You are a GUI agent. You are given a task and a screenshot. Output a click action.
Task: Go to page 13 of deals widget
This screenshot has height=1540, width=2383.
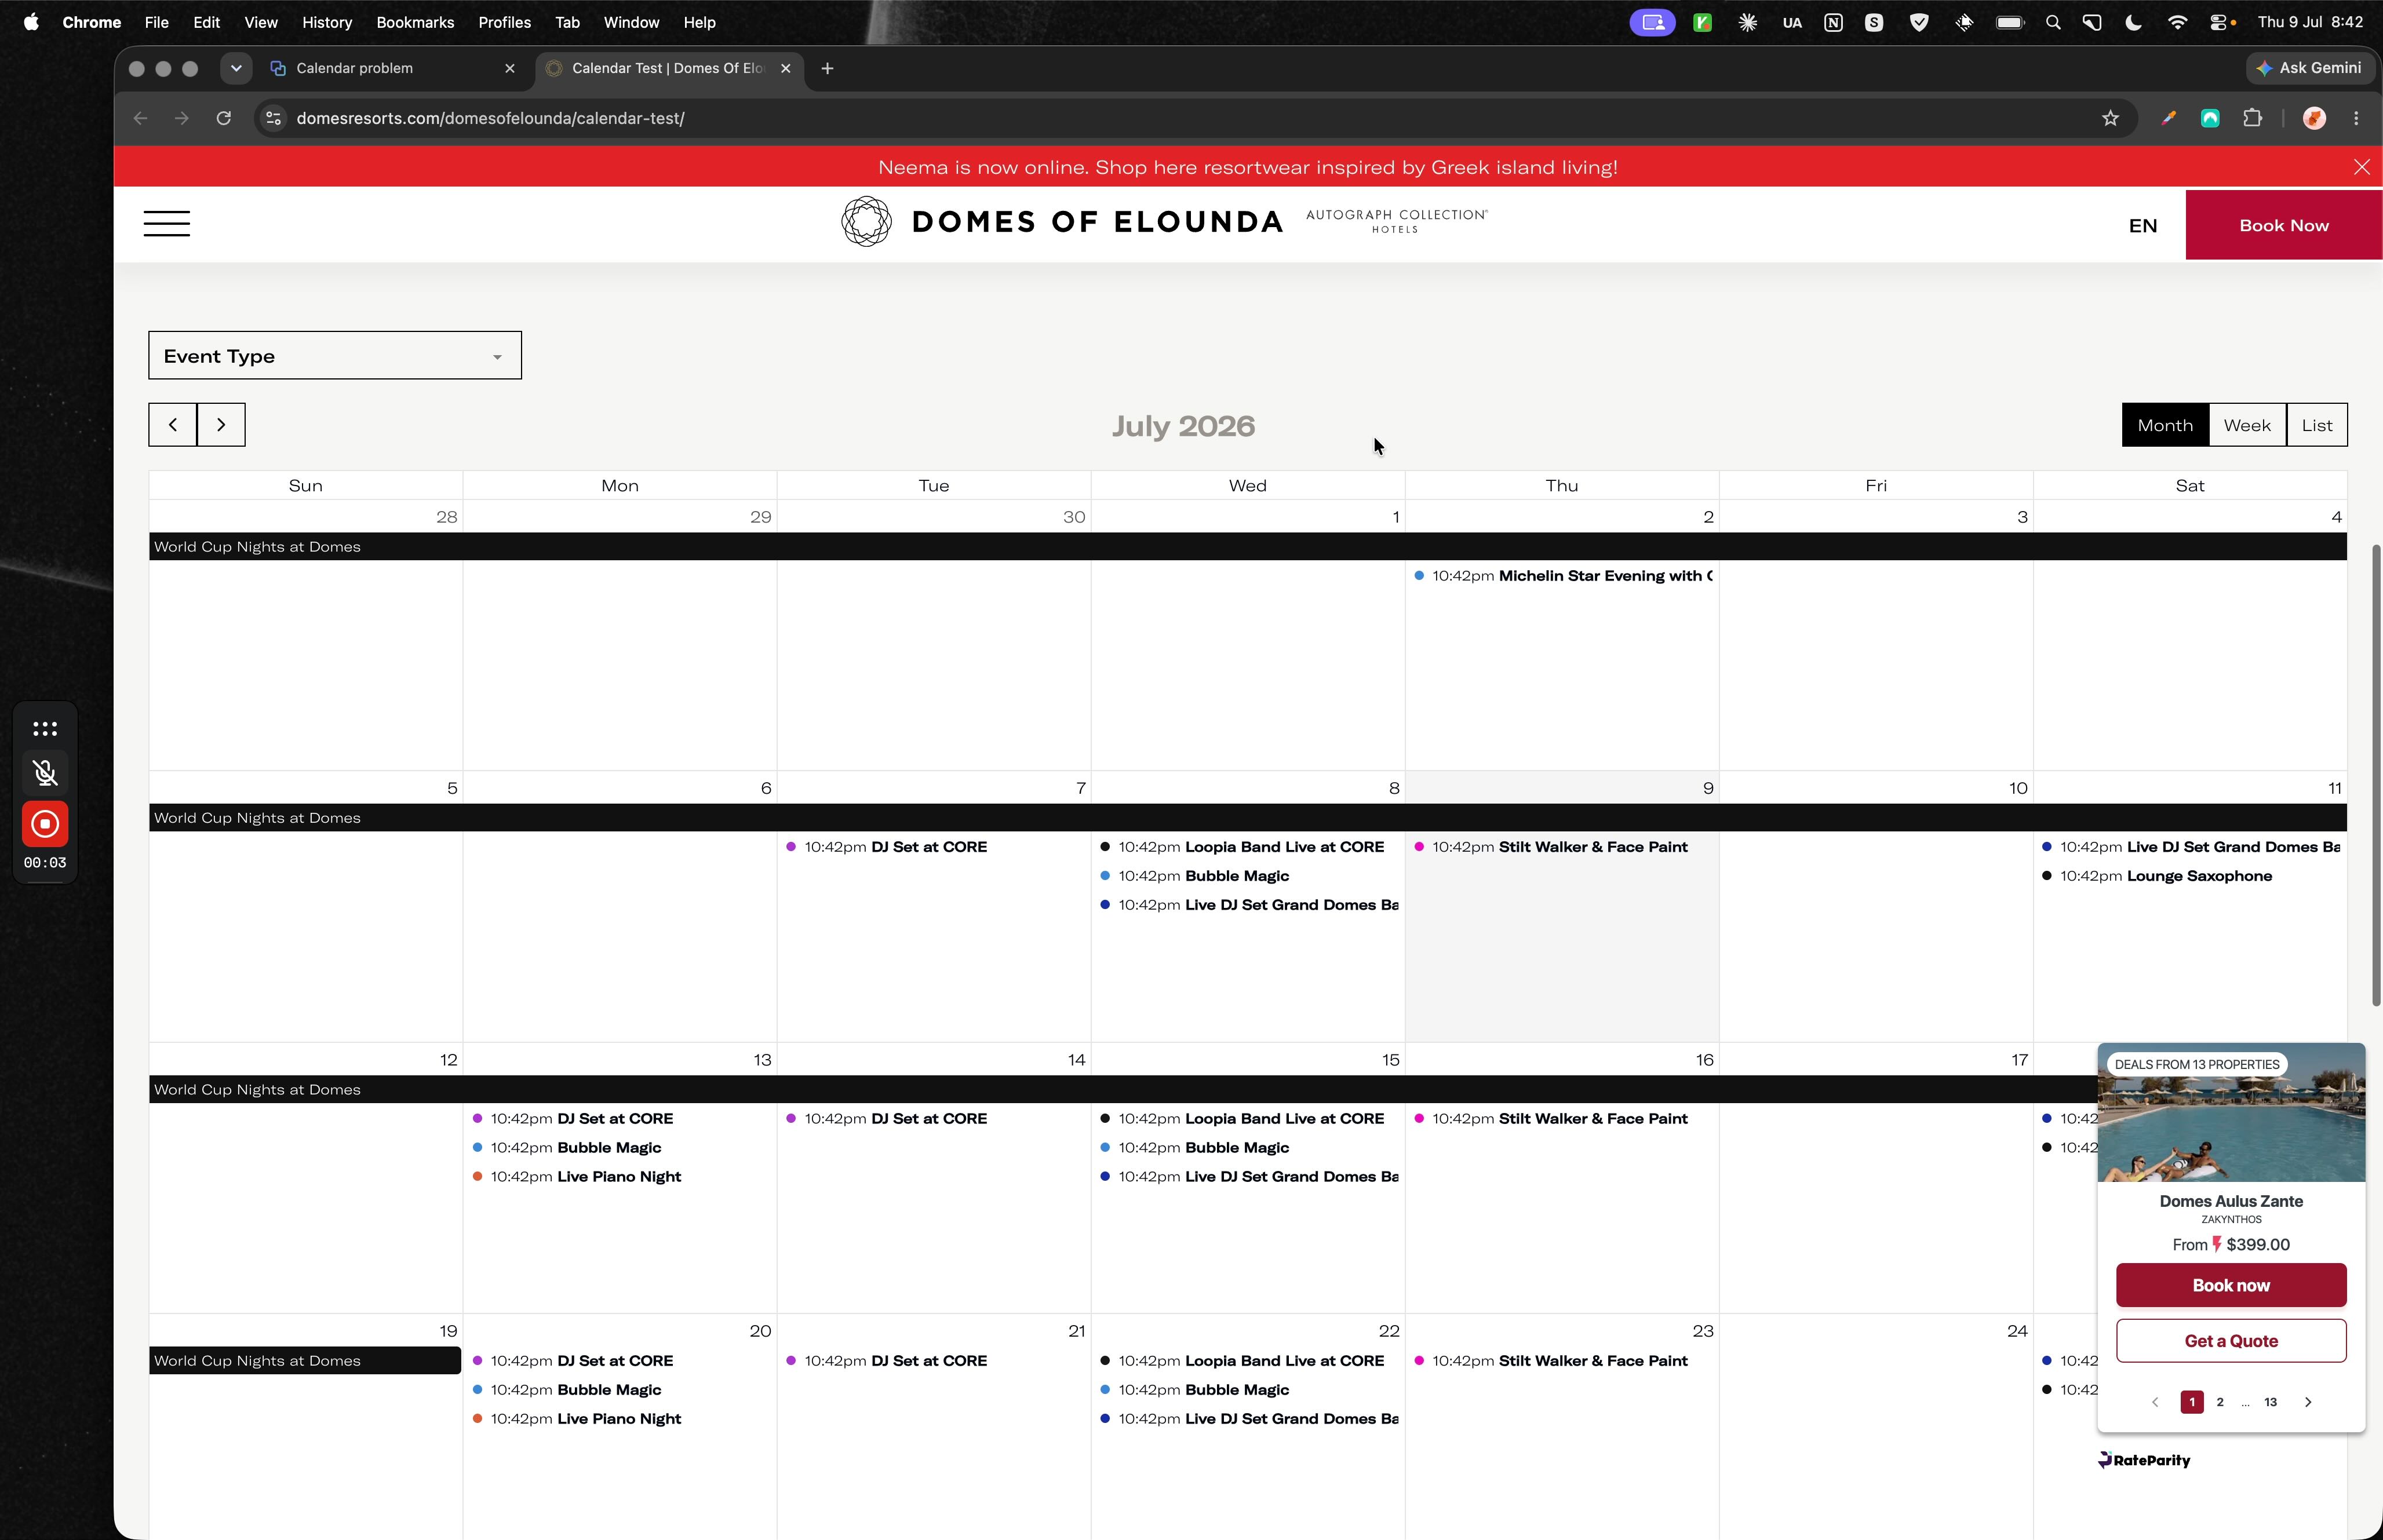pyautogui.click(x=2270, y=1402)
